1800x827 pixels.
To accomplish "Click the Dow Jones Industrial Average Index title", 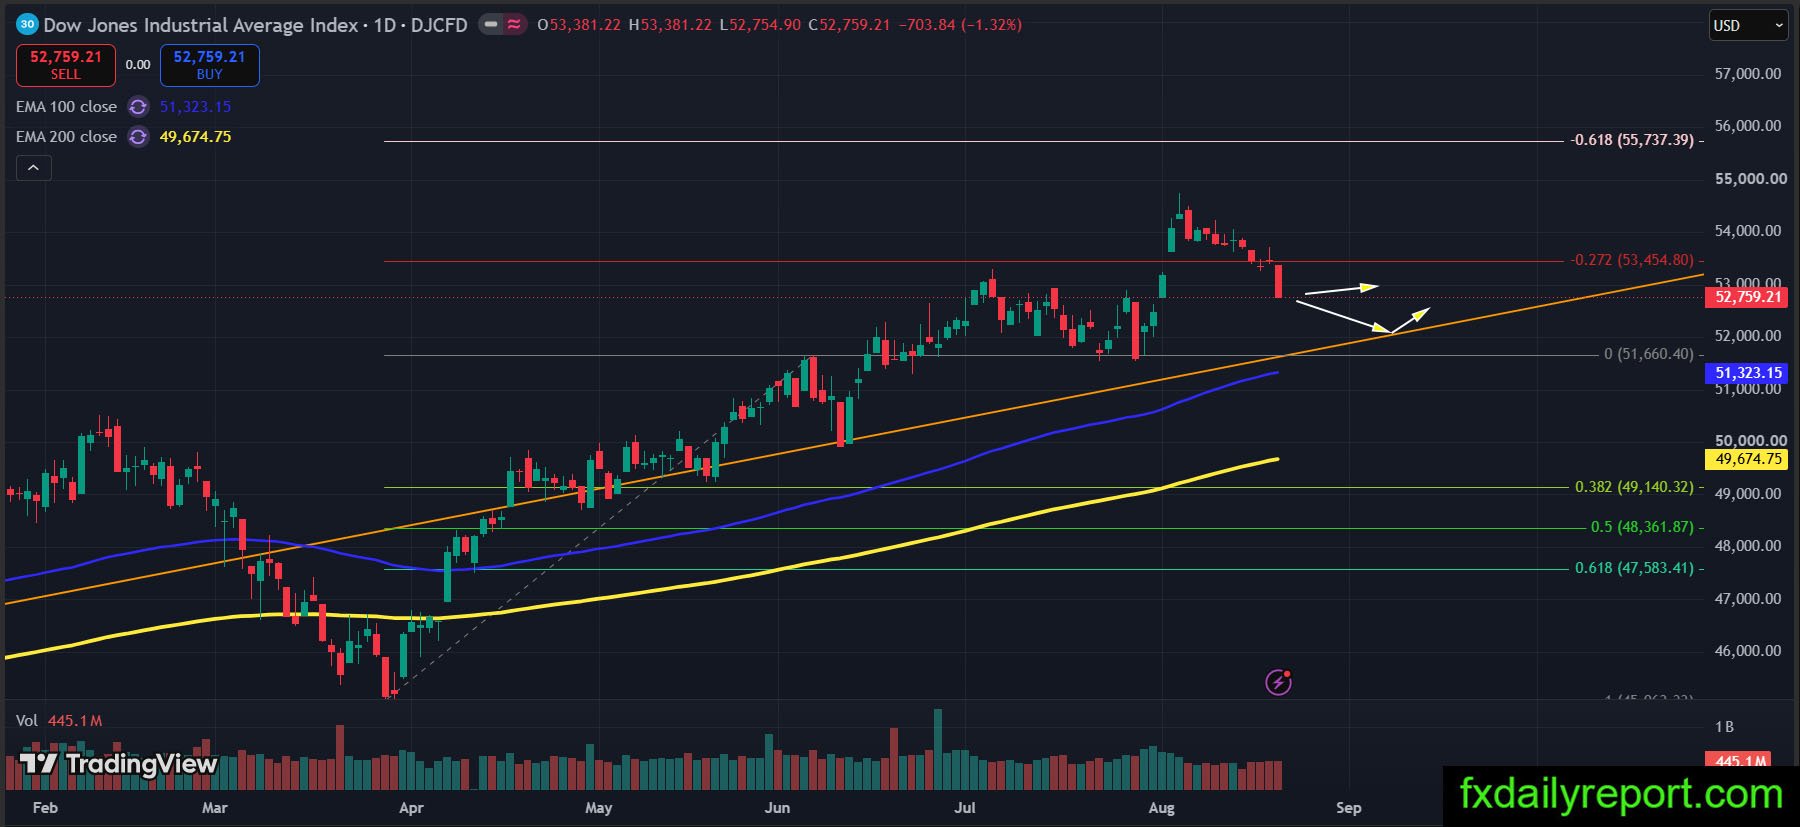I will pyautogui.click(x=201, y=25).
